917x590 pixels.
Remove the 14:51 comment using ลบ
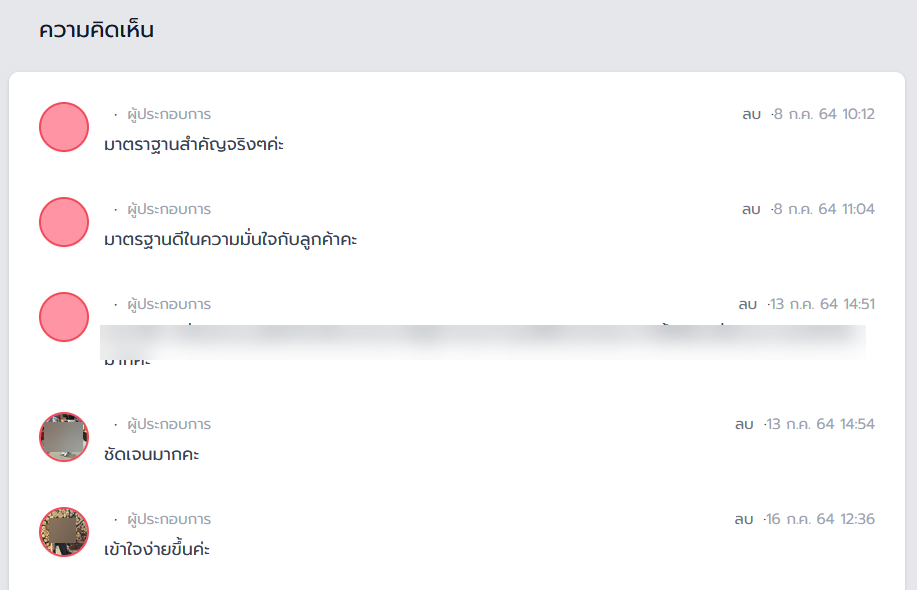747,304
